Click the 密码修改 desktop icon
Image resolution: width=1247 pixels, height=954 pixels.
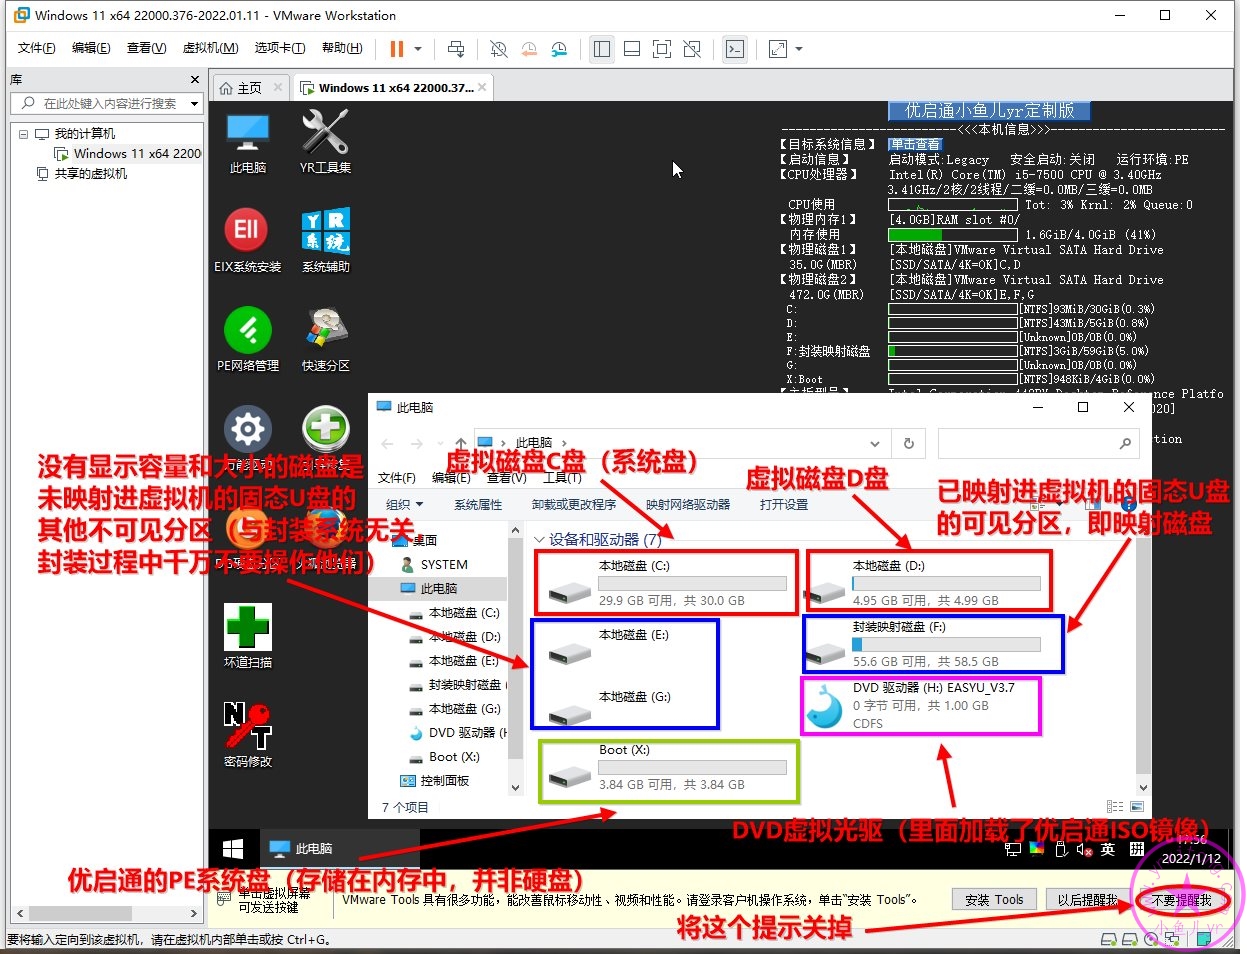[247, 735]
